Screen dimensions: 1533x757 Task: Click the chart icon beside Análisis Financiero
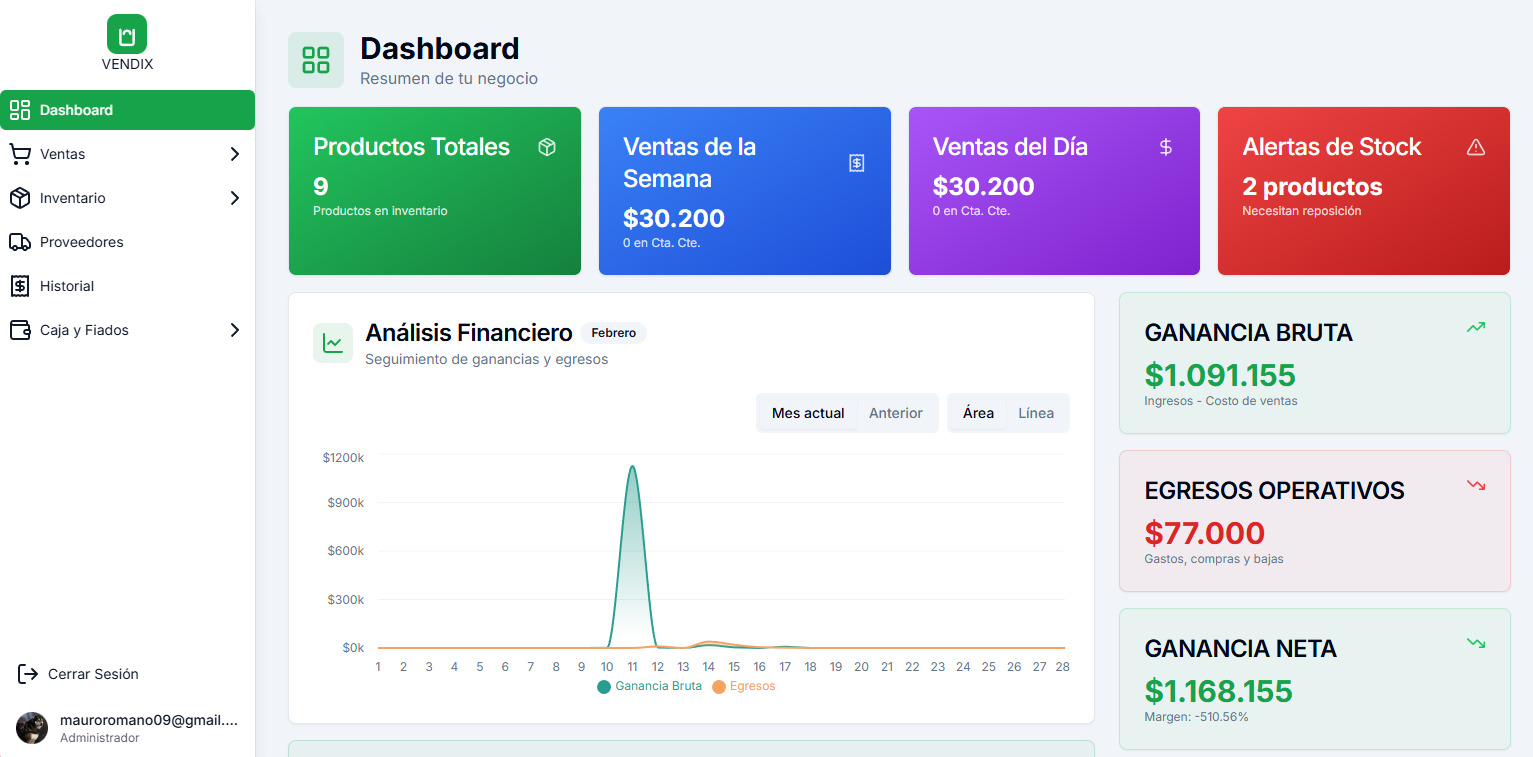[x=333, y=343]
